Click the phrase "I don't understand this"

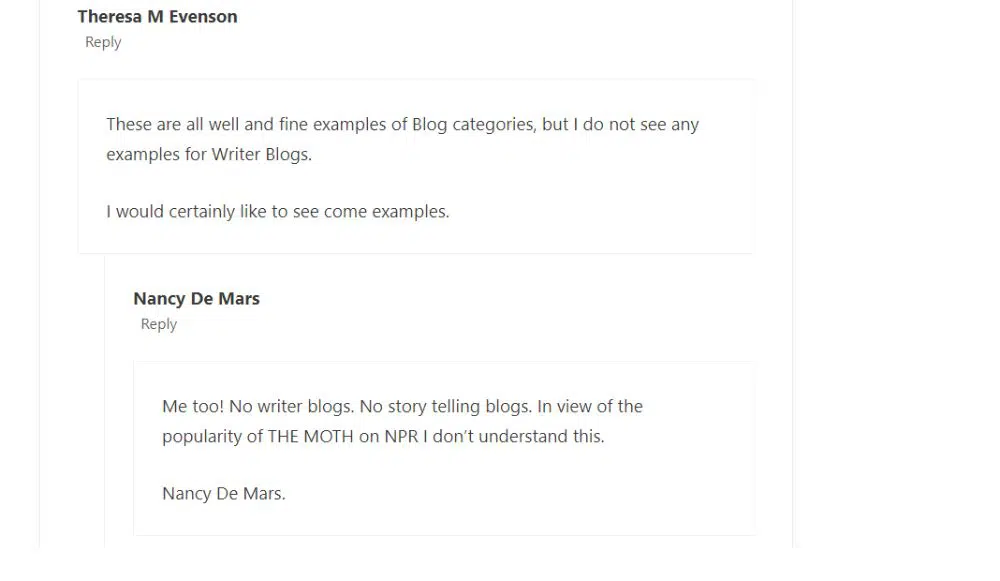pyautogui.click(x=519, y=437)
